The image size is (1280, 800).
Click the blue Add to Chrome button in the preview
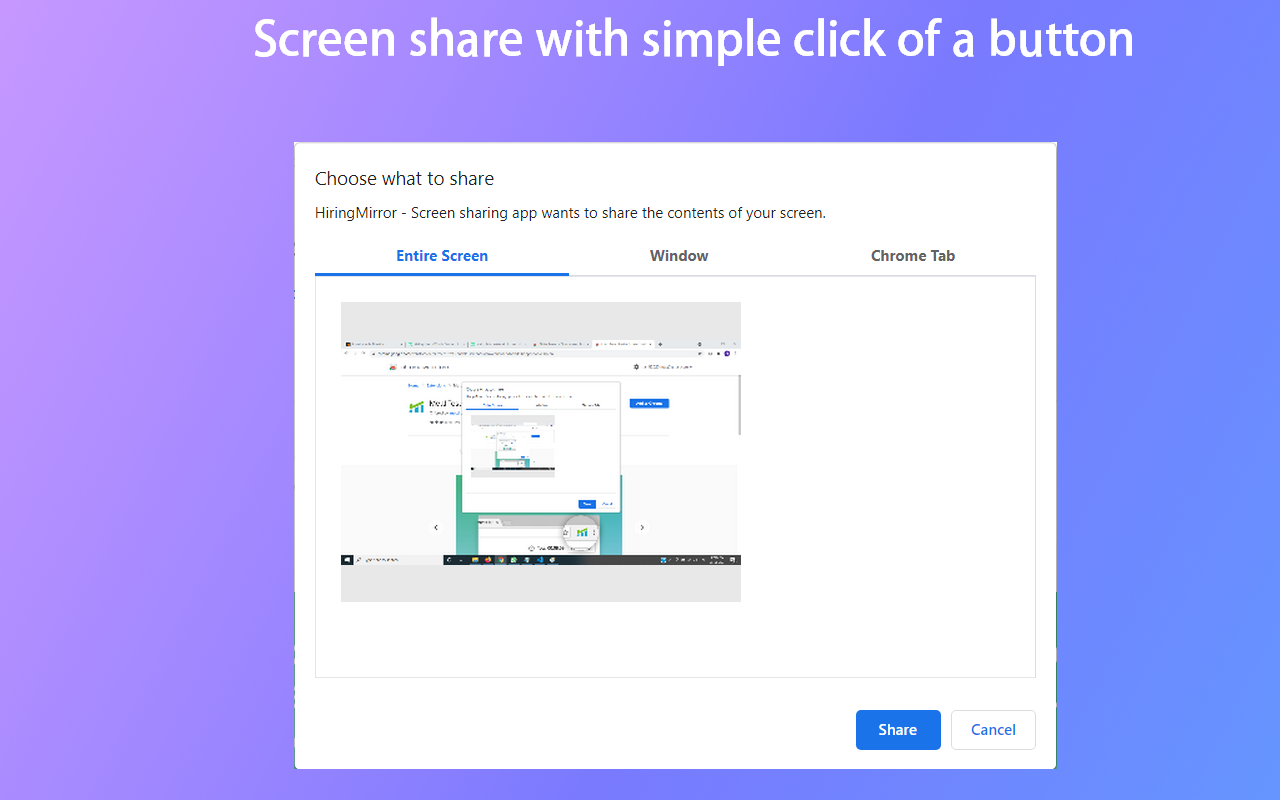[650, 404]
